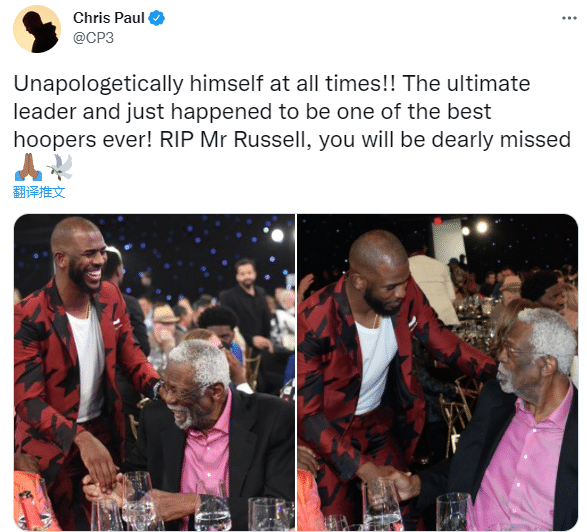Click the blue verified badge next to Chris Paul
The height and width of the screenshot is (532, 587).
point(157,18)
